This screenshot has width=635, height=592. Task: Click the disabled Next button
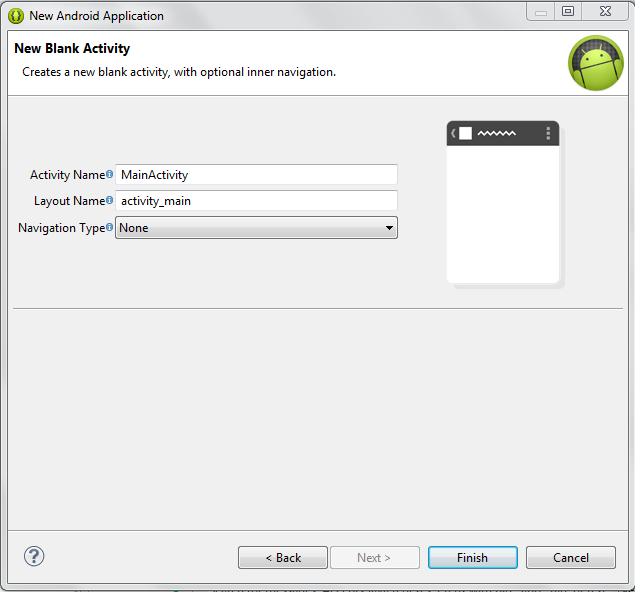pyautogui.click(x=375, y=558)
